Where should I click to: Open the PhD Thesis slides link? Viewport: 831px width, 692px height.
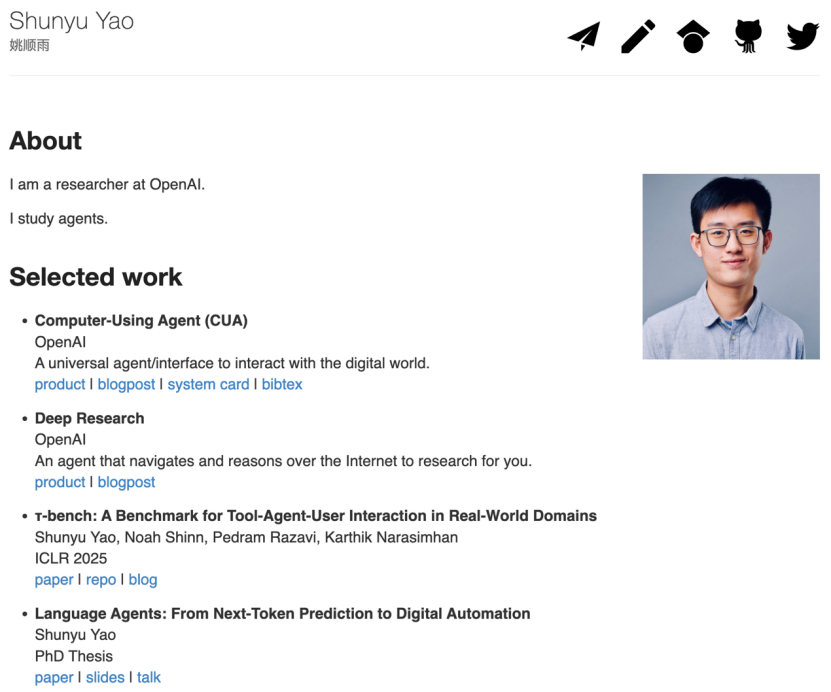coord(105,677)
